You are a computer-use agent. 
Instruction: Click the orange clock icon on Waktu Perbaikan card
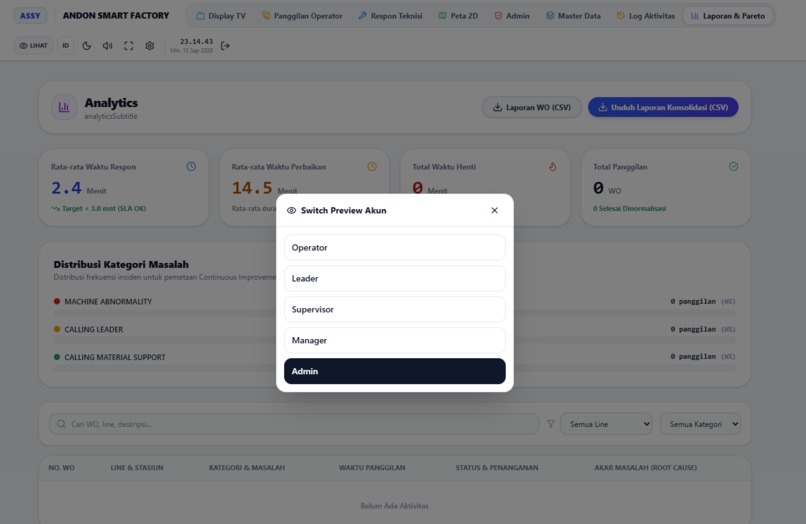point(372,167)
